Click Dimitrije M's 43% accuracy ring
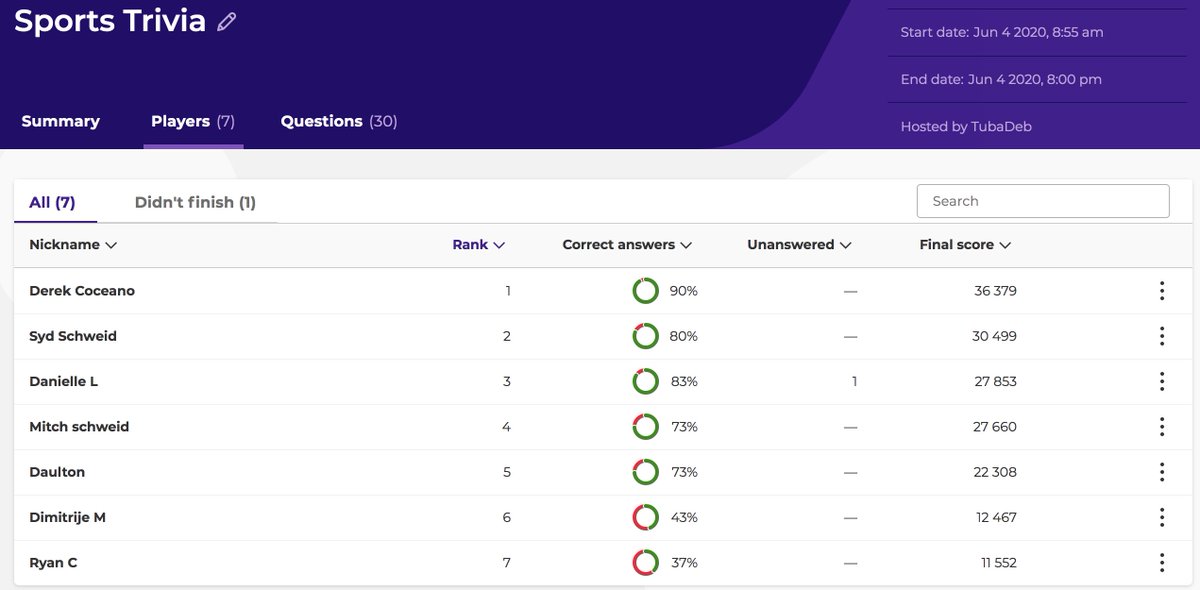Viewport: 1200px width, 590px height. point(645,517)
